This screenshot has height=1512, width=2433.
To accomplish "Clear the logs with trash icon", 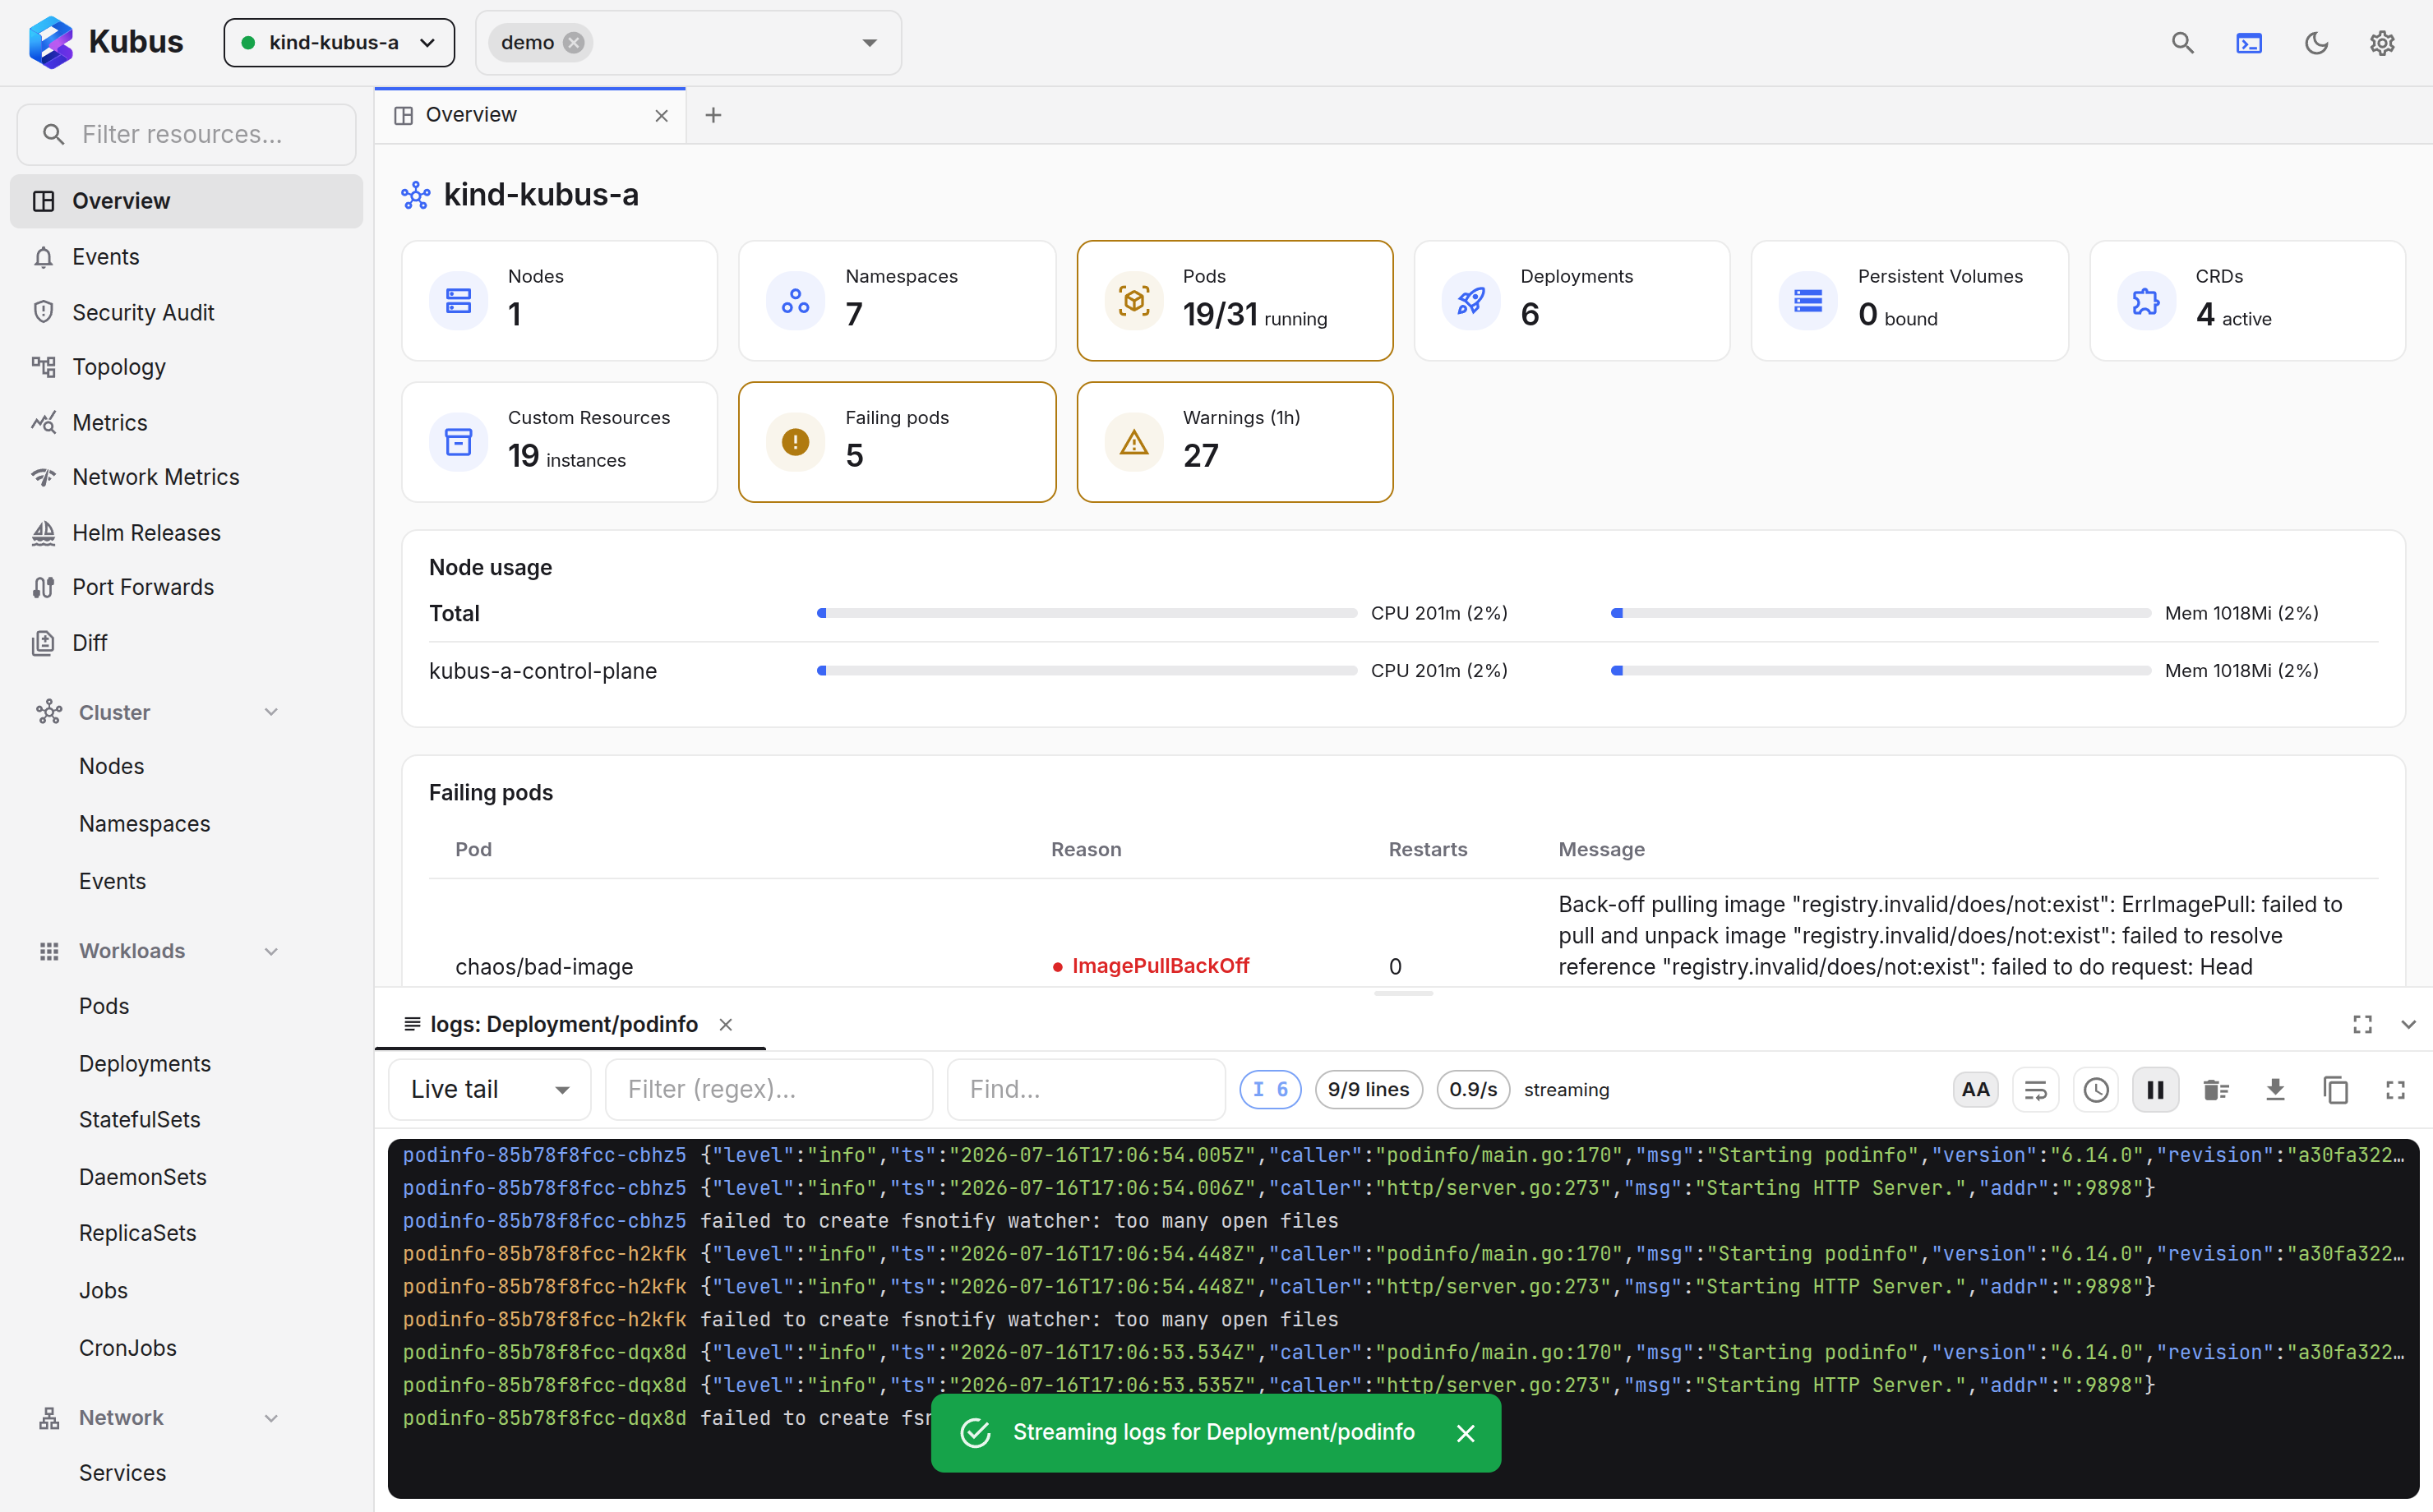I will [x=2216, y=1090].
